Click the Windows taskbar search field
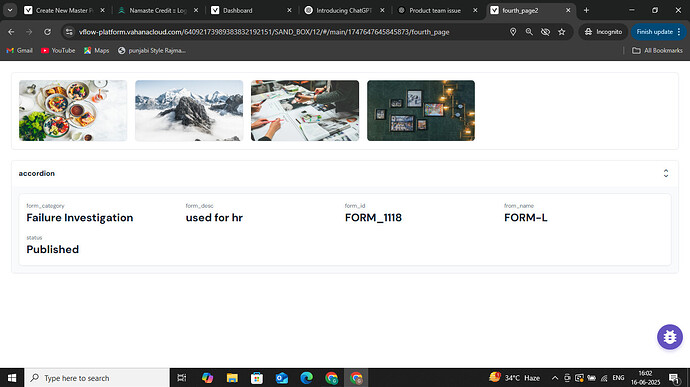This screenshot has width=690, height=387. click(97, 378)
